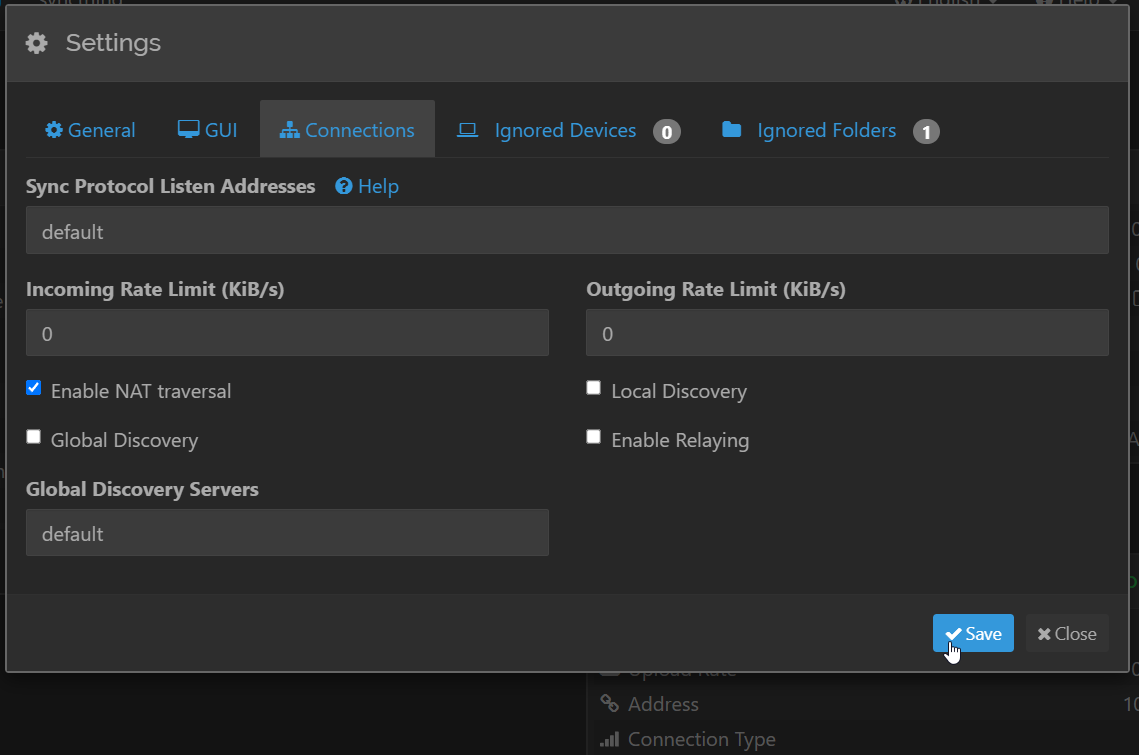Enable the Global Discovery checkbox
Viewport: 1139px width, 755px height.
coord(34,437)
